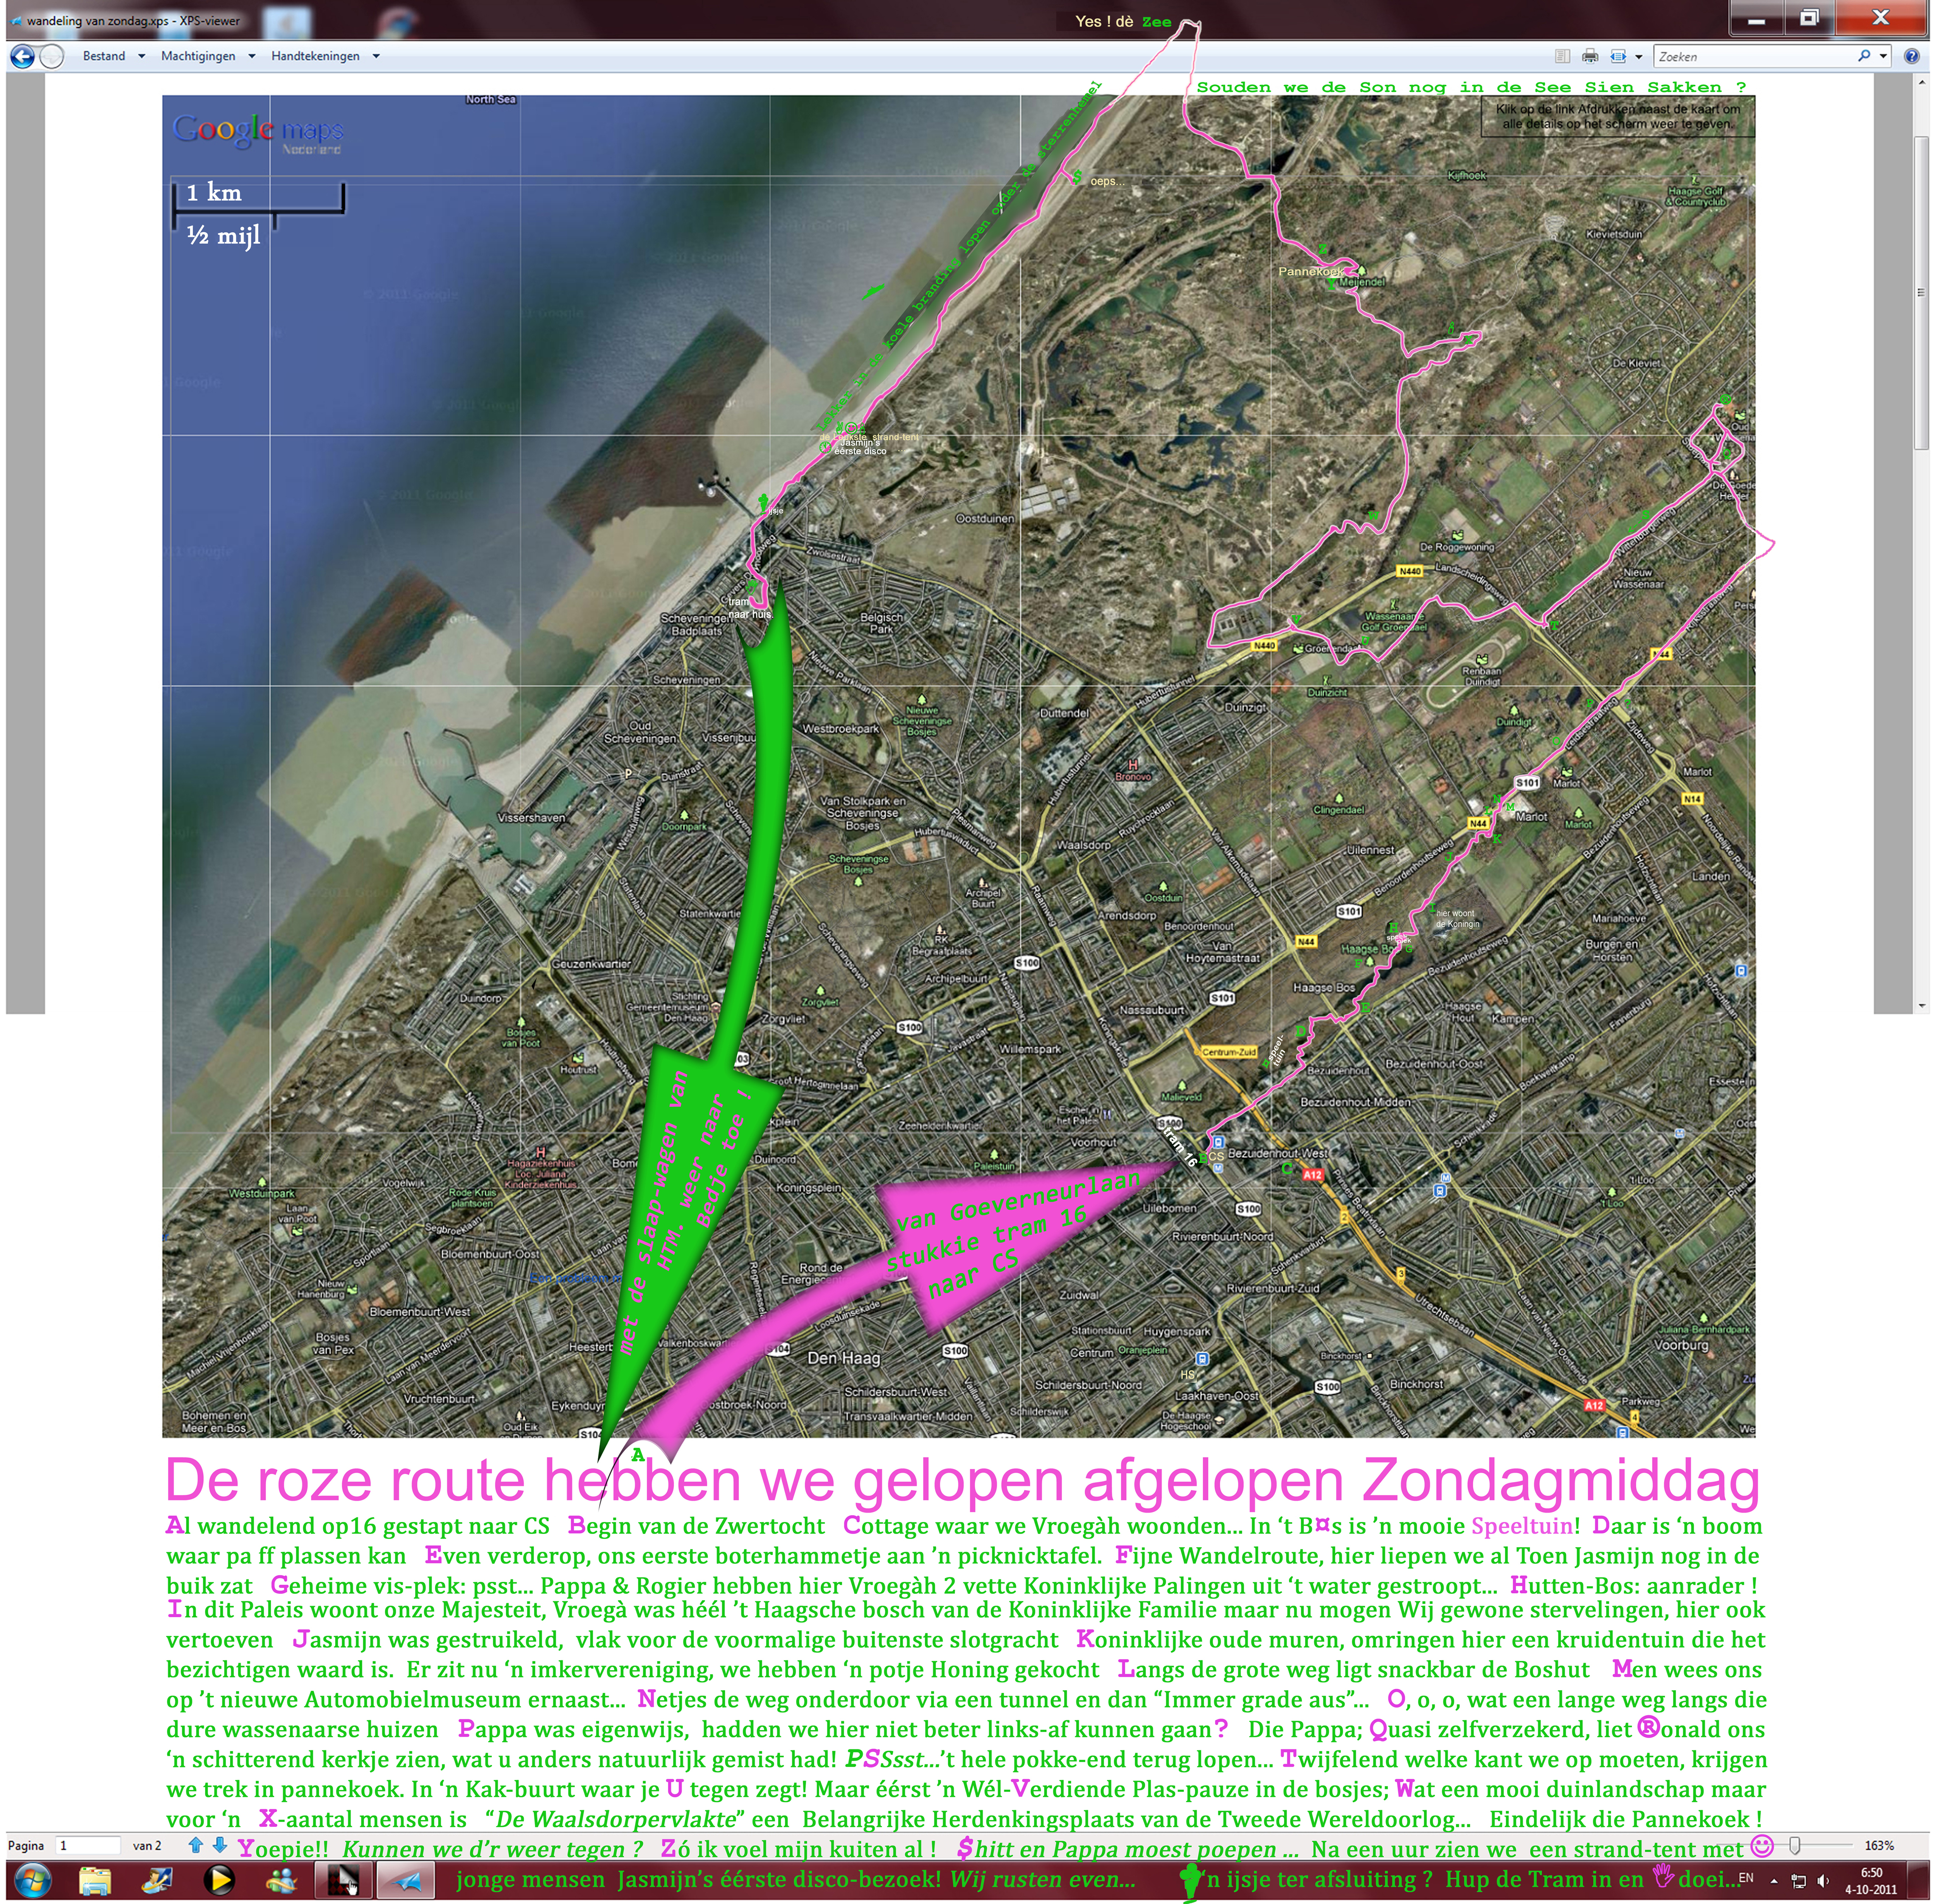Screen dimensions: 1935x1904
Task: Go back with the blue arrow
Action: tap(22, 57)
